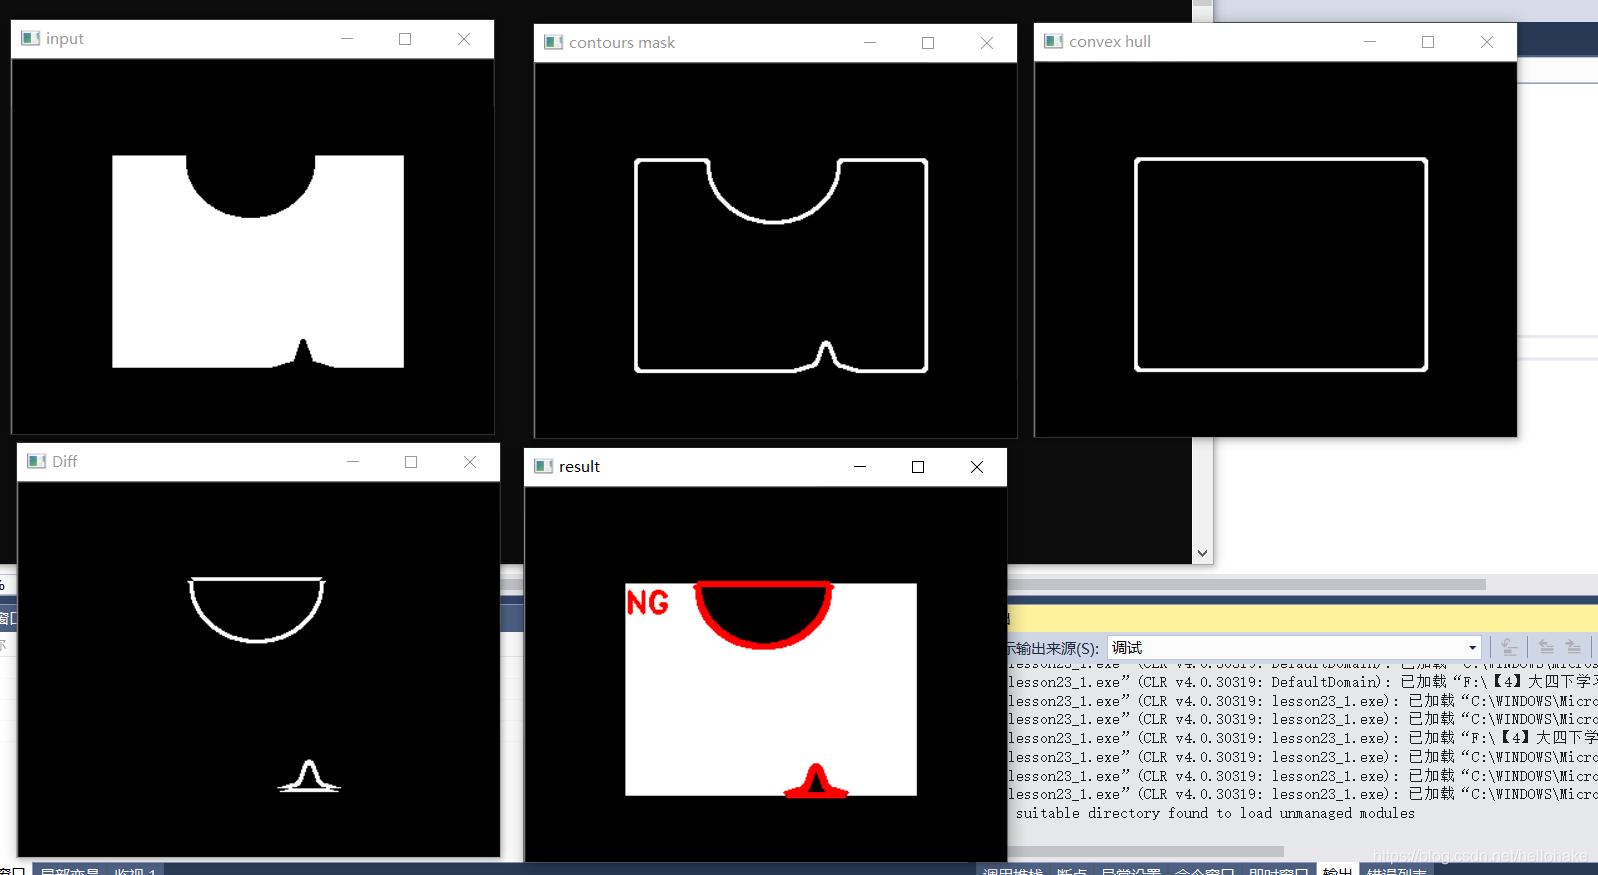Go to next message in Output toolbar

(x=1573, y=647)
